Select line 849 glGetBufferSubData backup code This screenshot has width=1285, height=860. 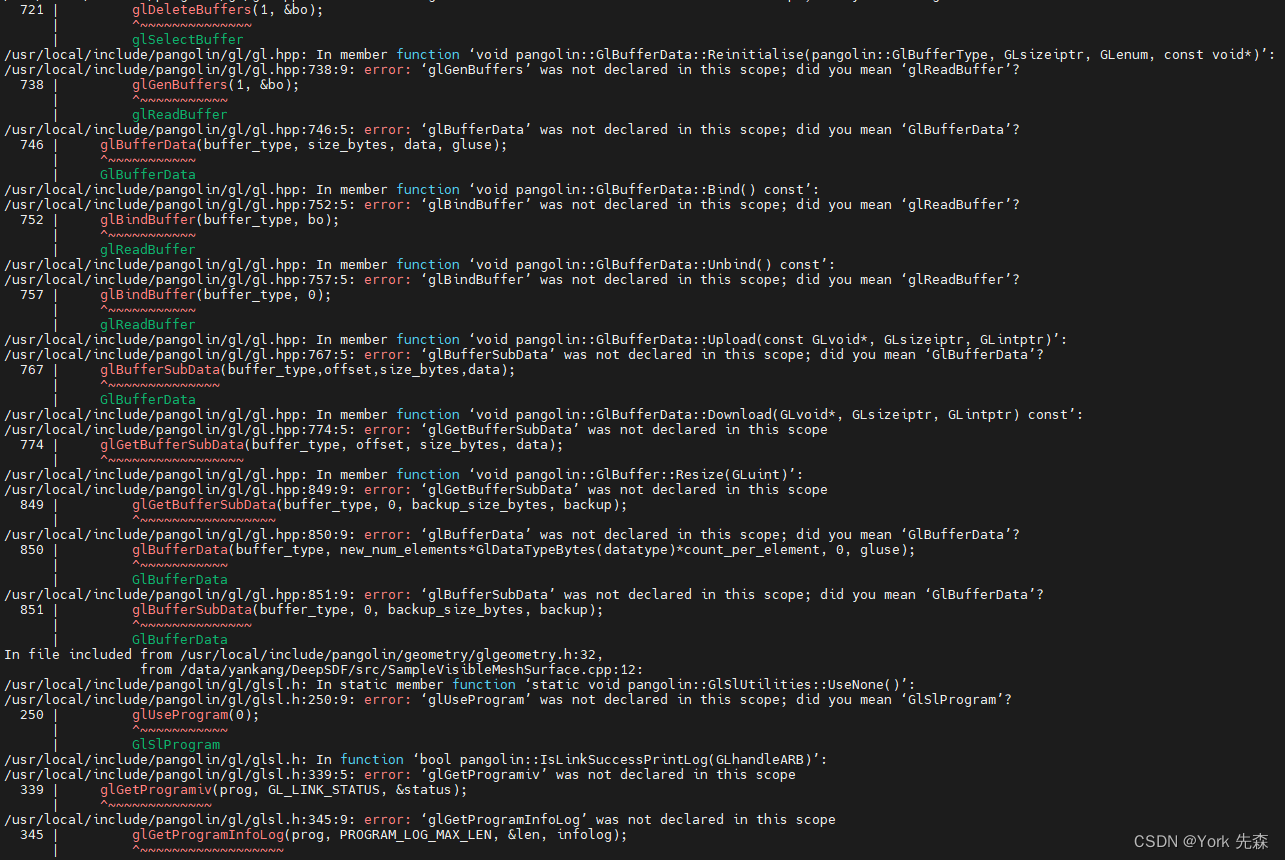tap(379, 504)
